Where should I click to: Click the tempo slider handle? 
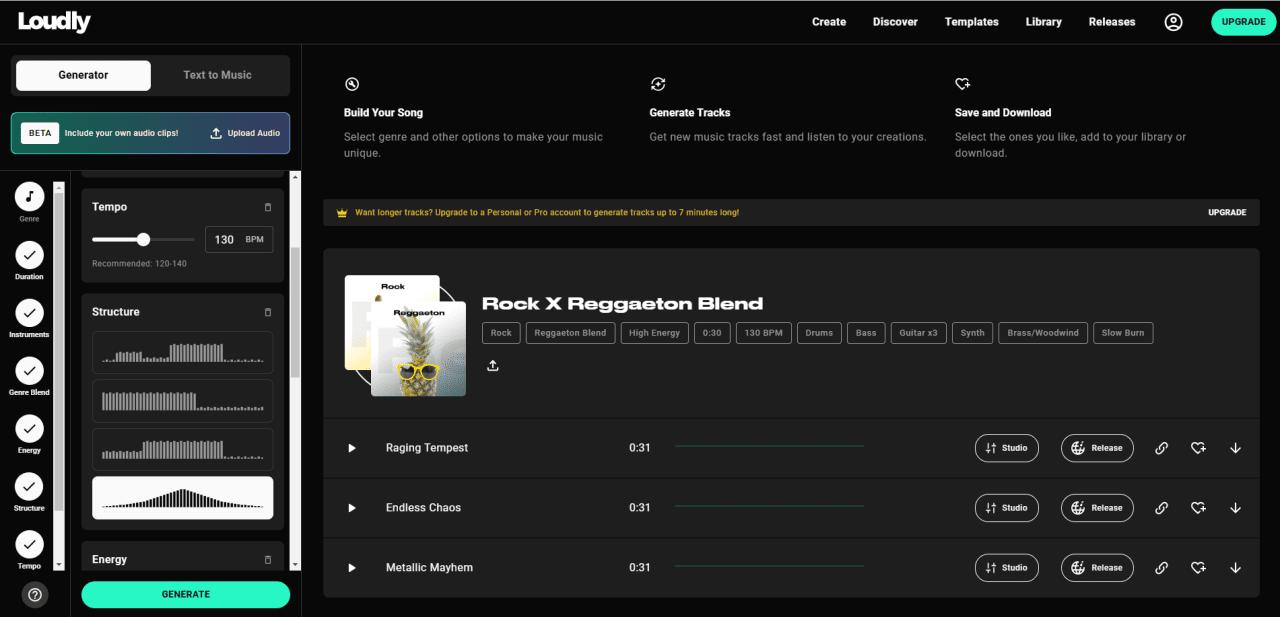coord(143,239)
